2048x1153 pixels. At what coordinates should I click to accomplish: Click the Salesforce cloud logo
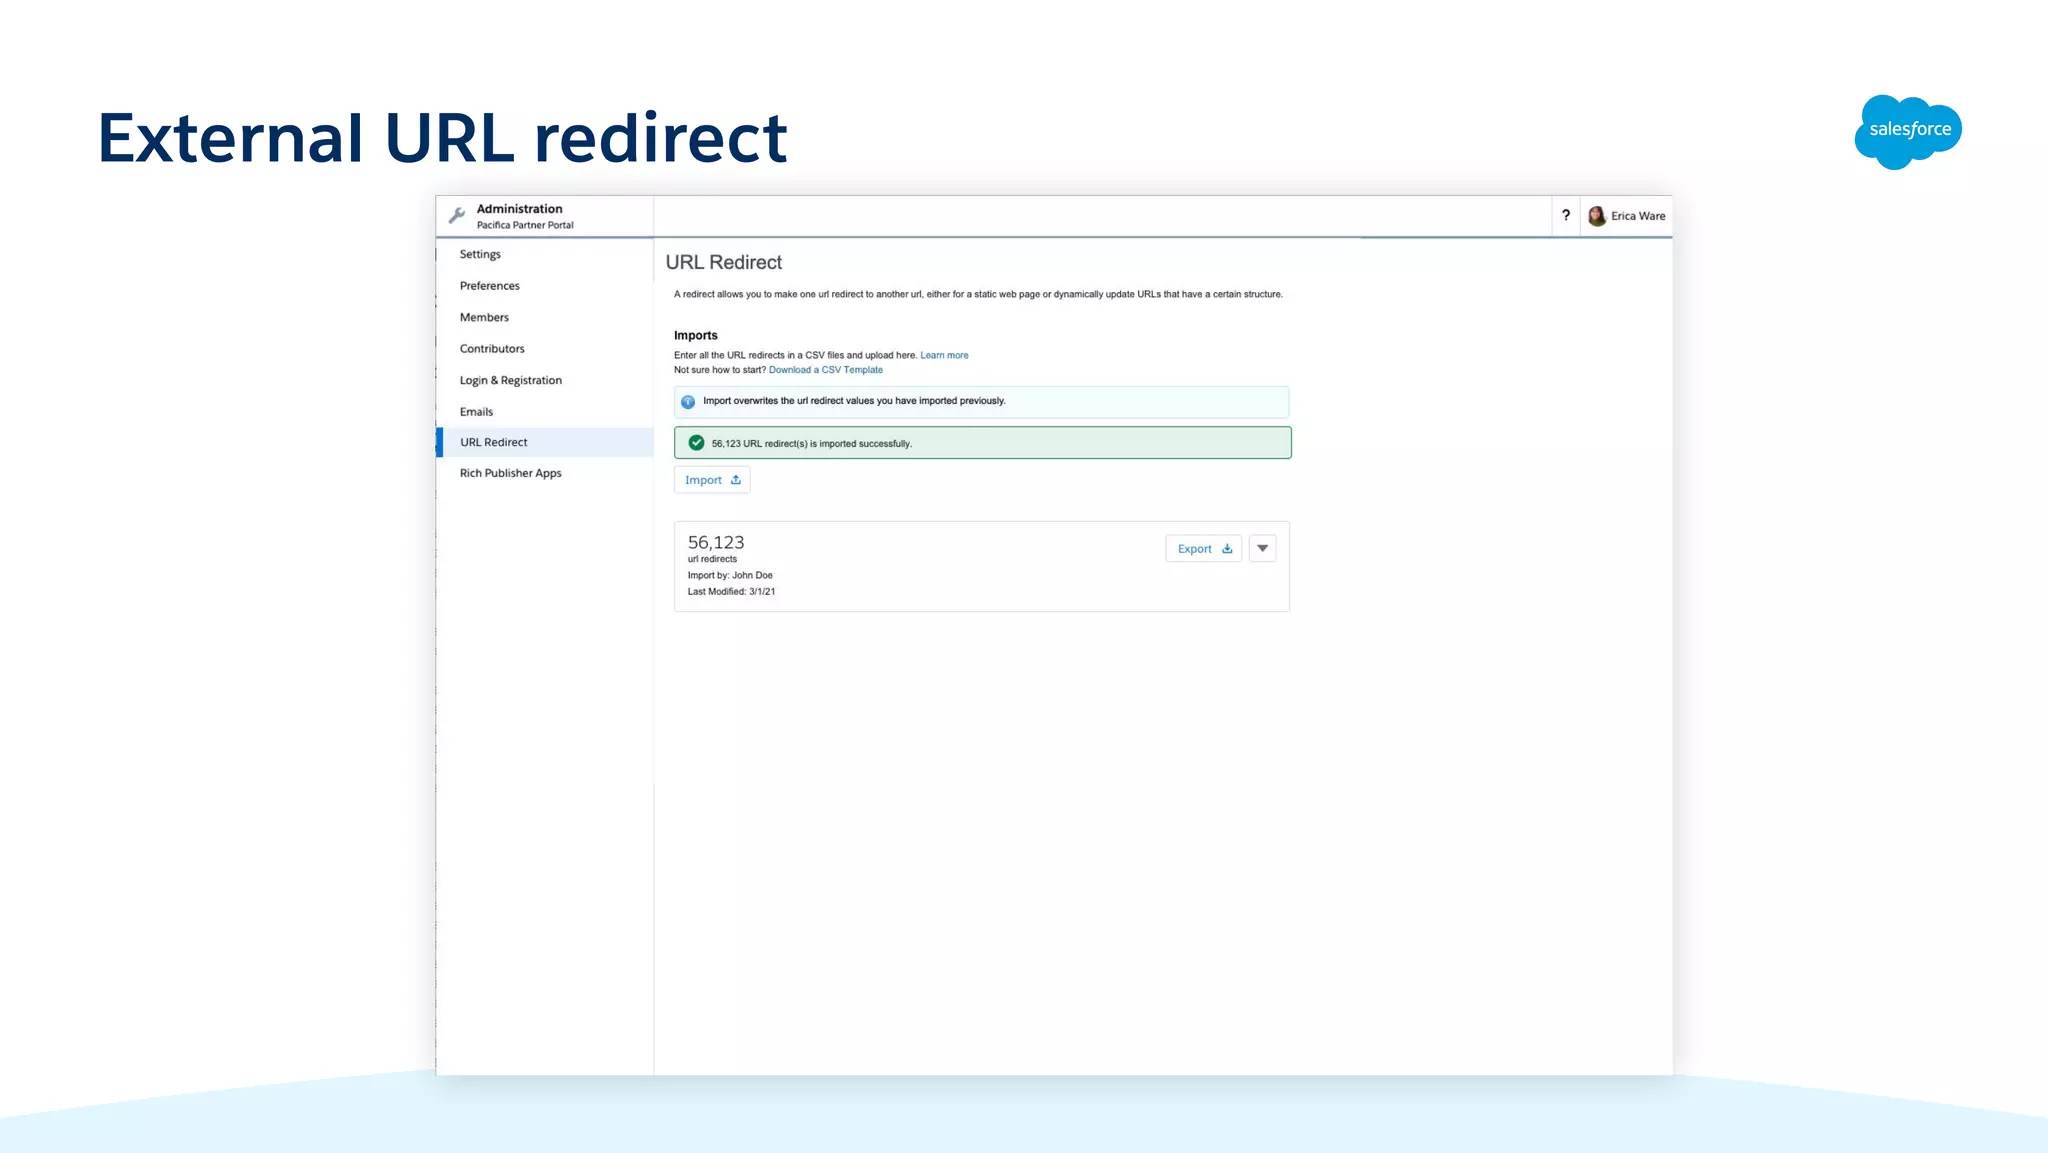tap(1908, 132)
